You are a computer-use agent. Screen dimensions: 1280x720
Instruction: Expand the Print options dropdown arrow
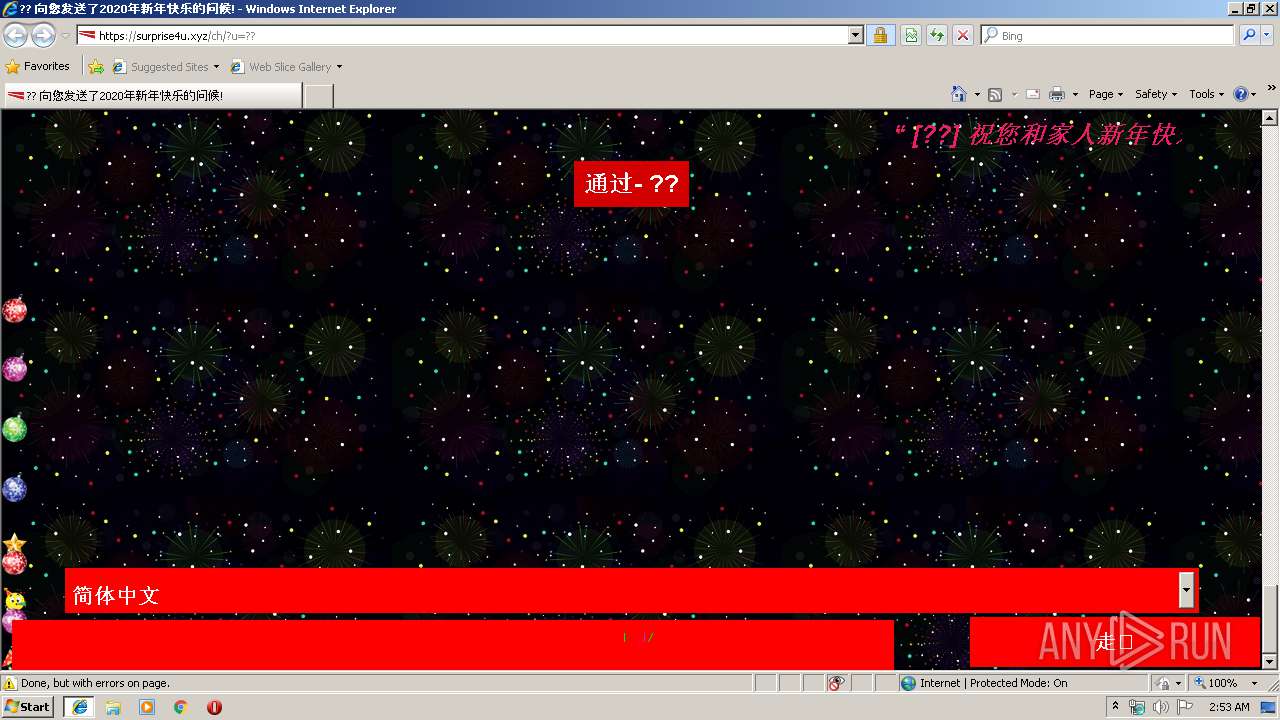(x=1075, y=94)
